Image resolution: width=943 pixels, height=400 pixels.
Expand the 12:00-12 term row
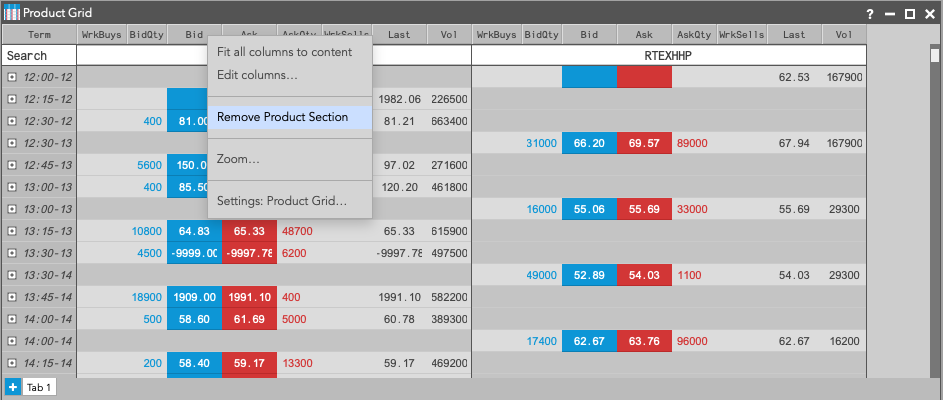pyautogui.click(x=12, y=77)
